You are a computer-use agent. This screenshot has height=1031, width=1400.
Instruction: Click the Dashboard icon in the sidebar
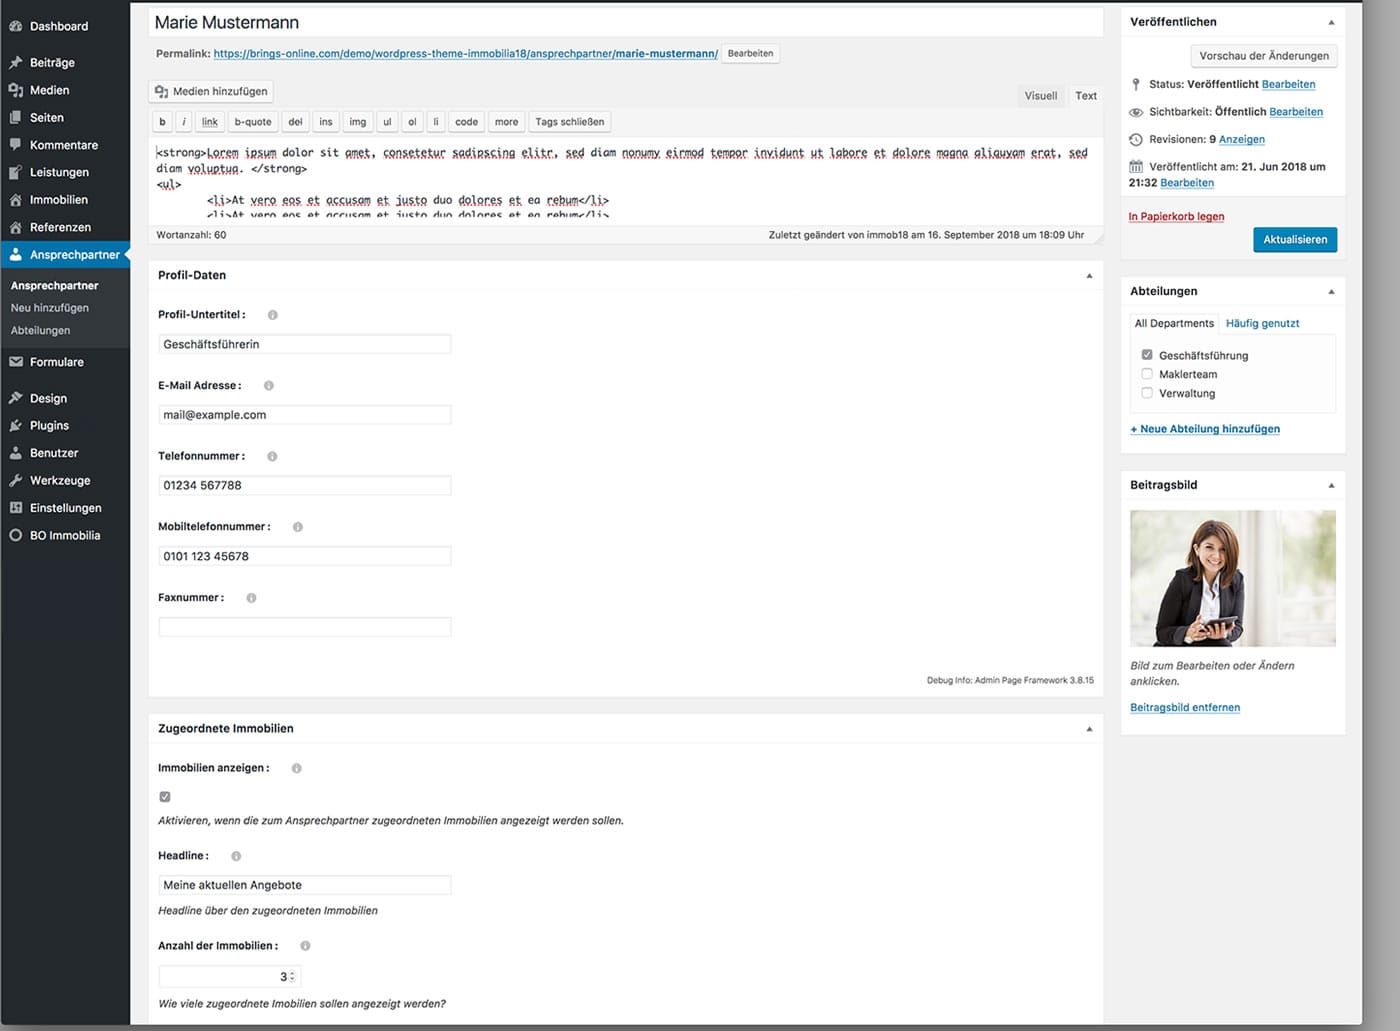pyautogui.click(x=16, y=26)
